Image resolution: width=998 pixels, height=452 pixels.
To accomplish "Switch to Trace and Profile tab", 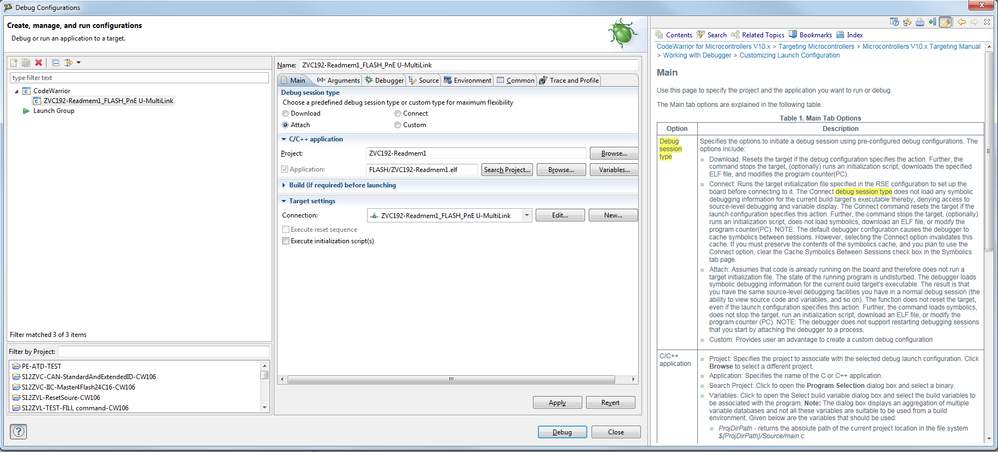I will [x=569, y=80].
